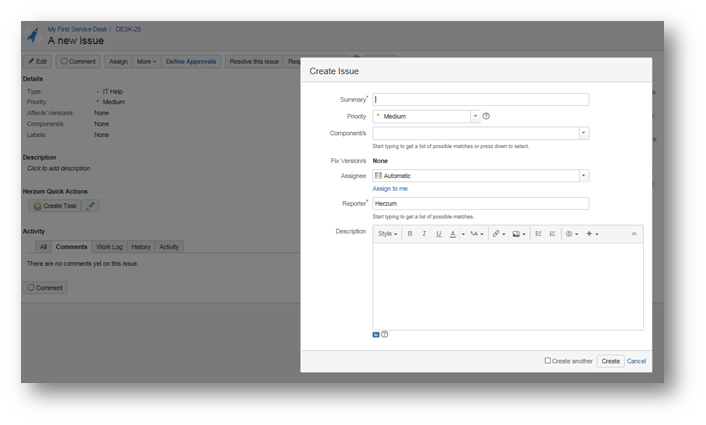This screenshot has height=425, width=706.
Task: Toggle Underline formatting in editor toolbar
Action: [x=438, y=234]
